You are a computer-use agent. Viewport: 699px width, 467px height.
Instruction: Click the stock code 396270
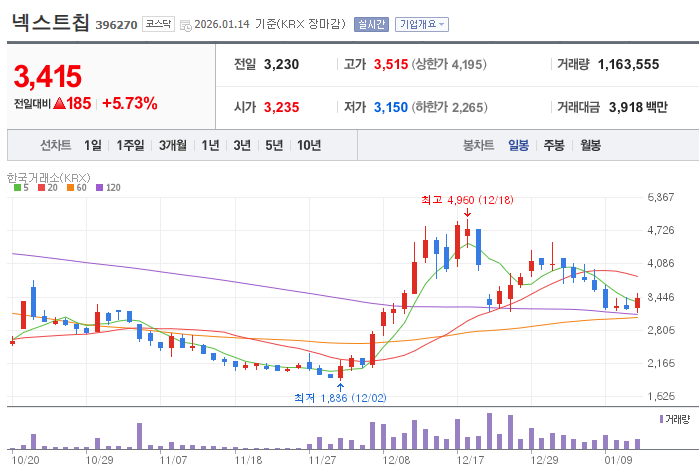pyautogui.click(x=116, y=25)
